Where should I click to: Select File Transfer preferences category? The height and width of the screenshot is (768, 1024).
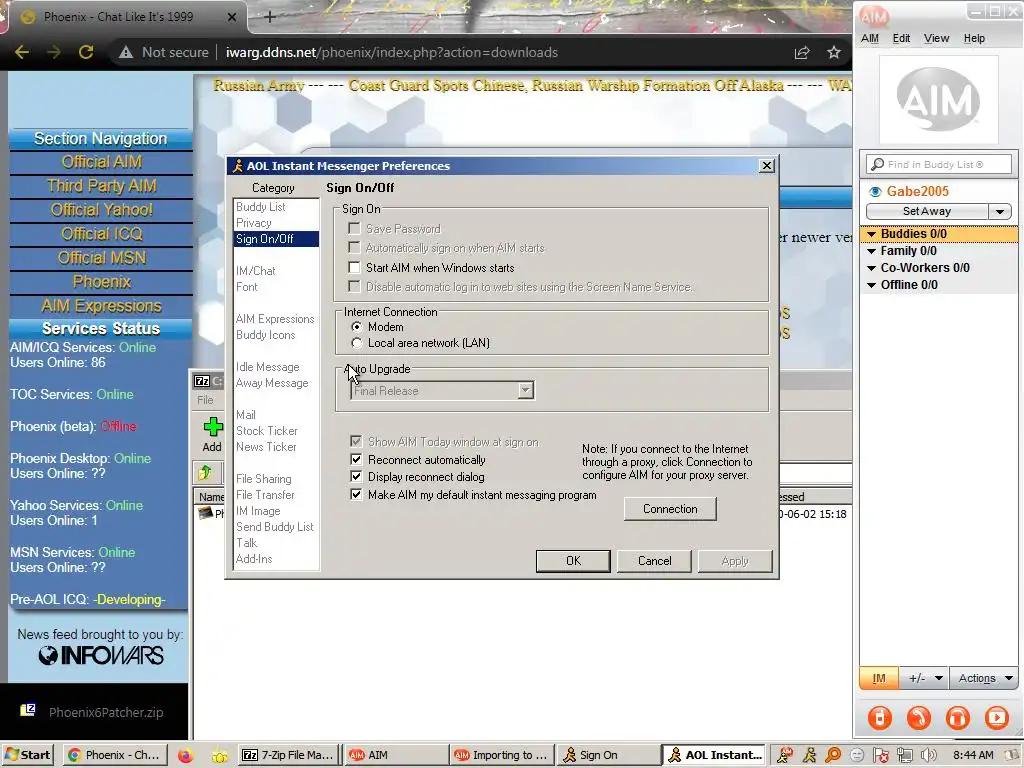[265, 495]
